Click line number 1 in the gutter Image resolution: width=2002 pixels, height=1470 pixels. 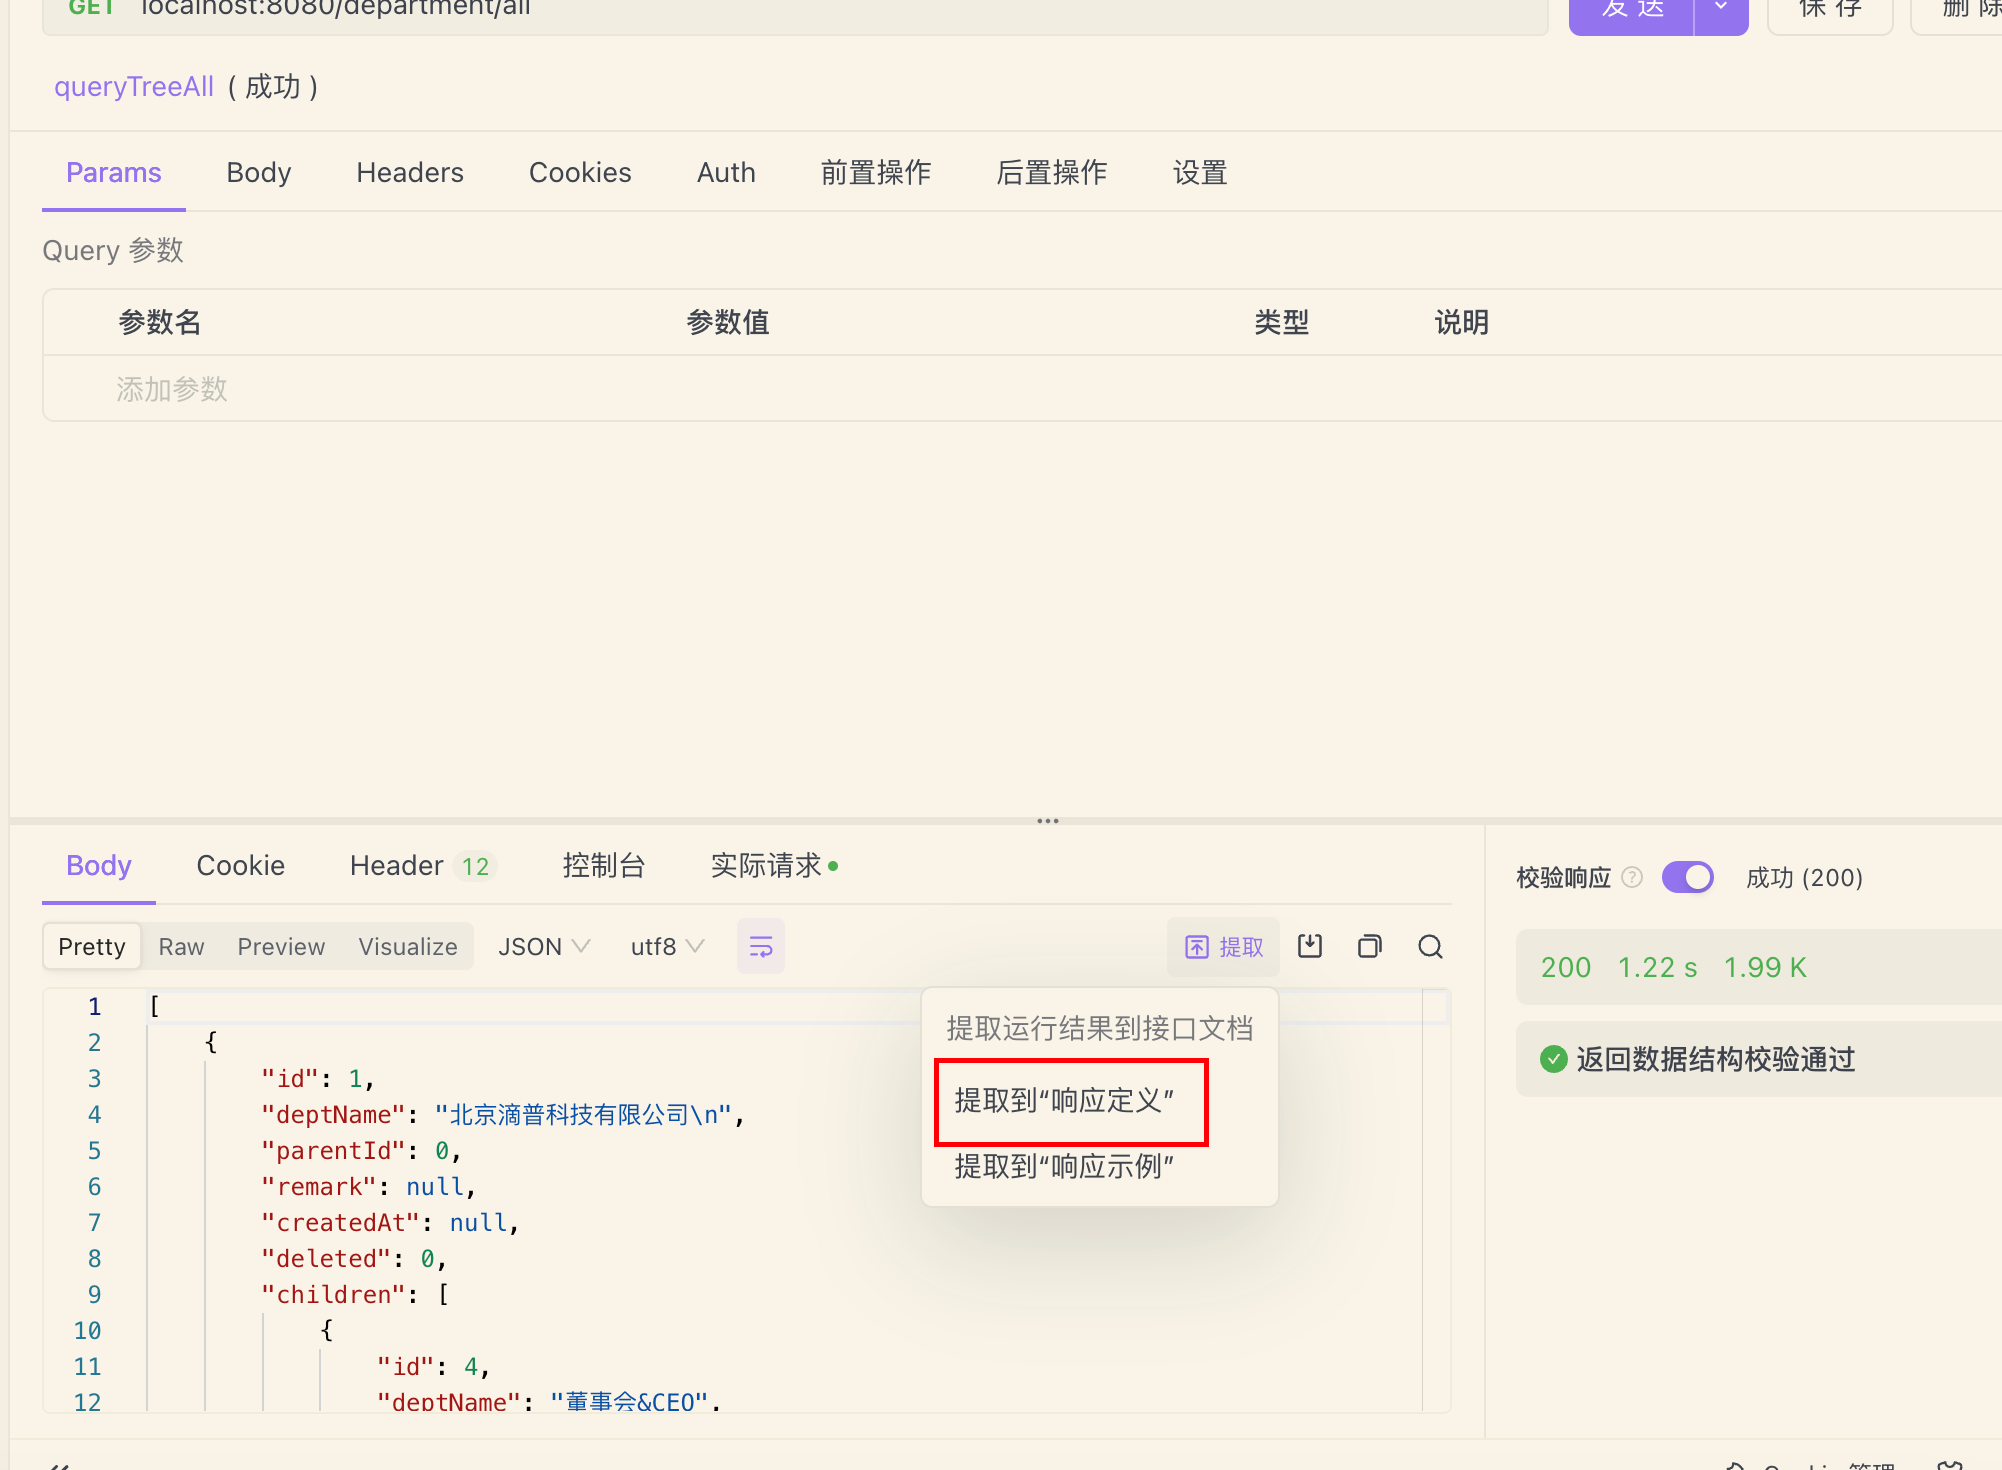[94, 1007]
